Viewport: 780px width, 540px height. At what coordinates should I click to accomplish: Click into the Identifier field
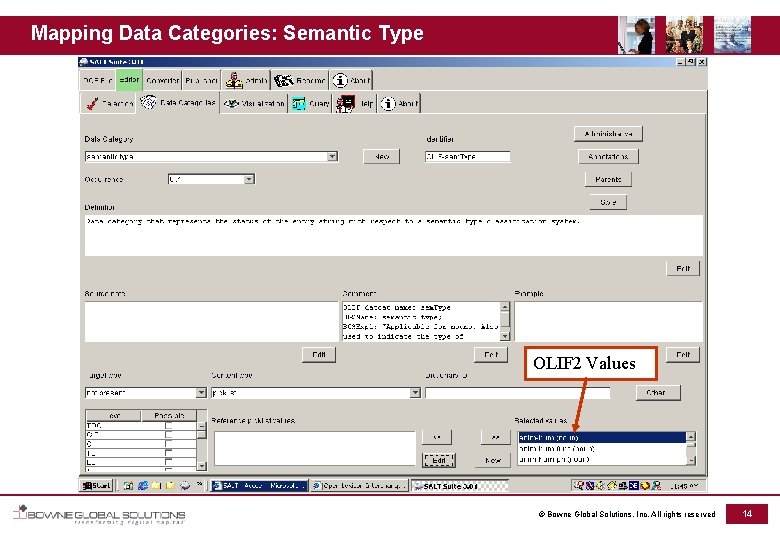pos(468,157)
